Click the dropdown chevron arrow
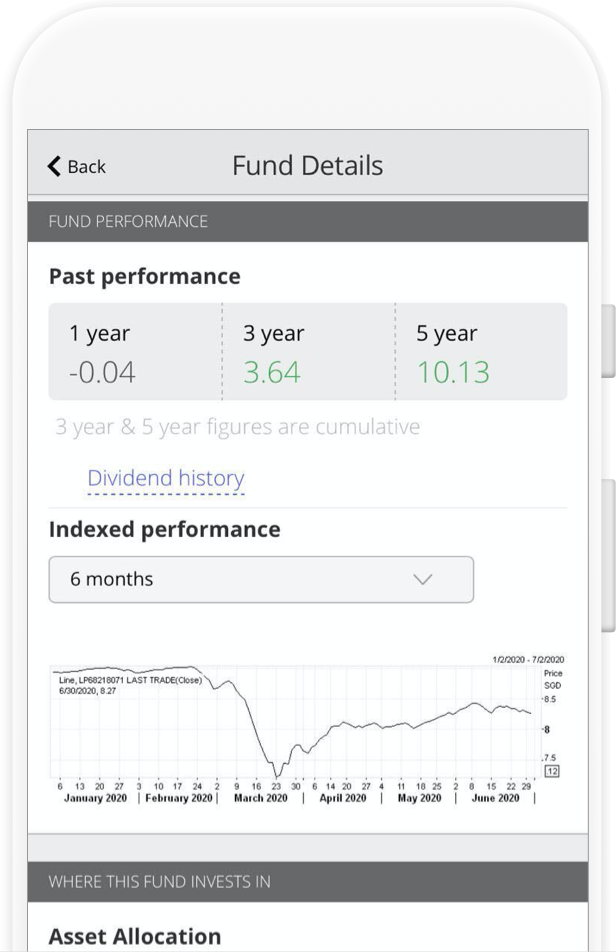This screenshot has width=616, height=952. pyautogui.click(x=422, y=579)
